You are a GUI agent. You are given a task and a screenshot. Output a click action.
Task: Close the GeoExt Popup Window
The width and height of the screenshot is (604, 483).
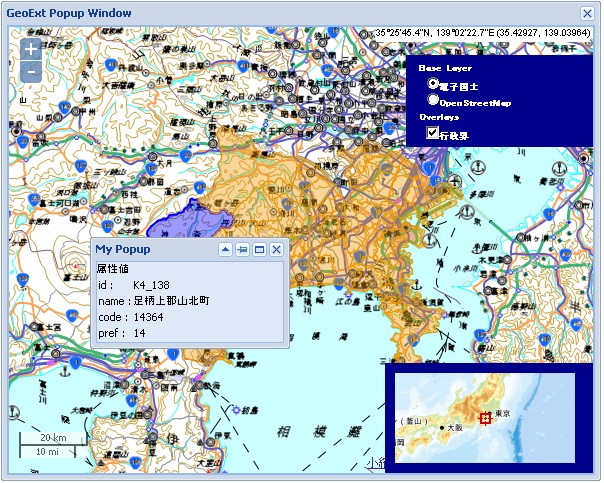(x=587, y=14)
